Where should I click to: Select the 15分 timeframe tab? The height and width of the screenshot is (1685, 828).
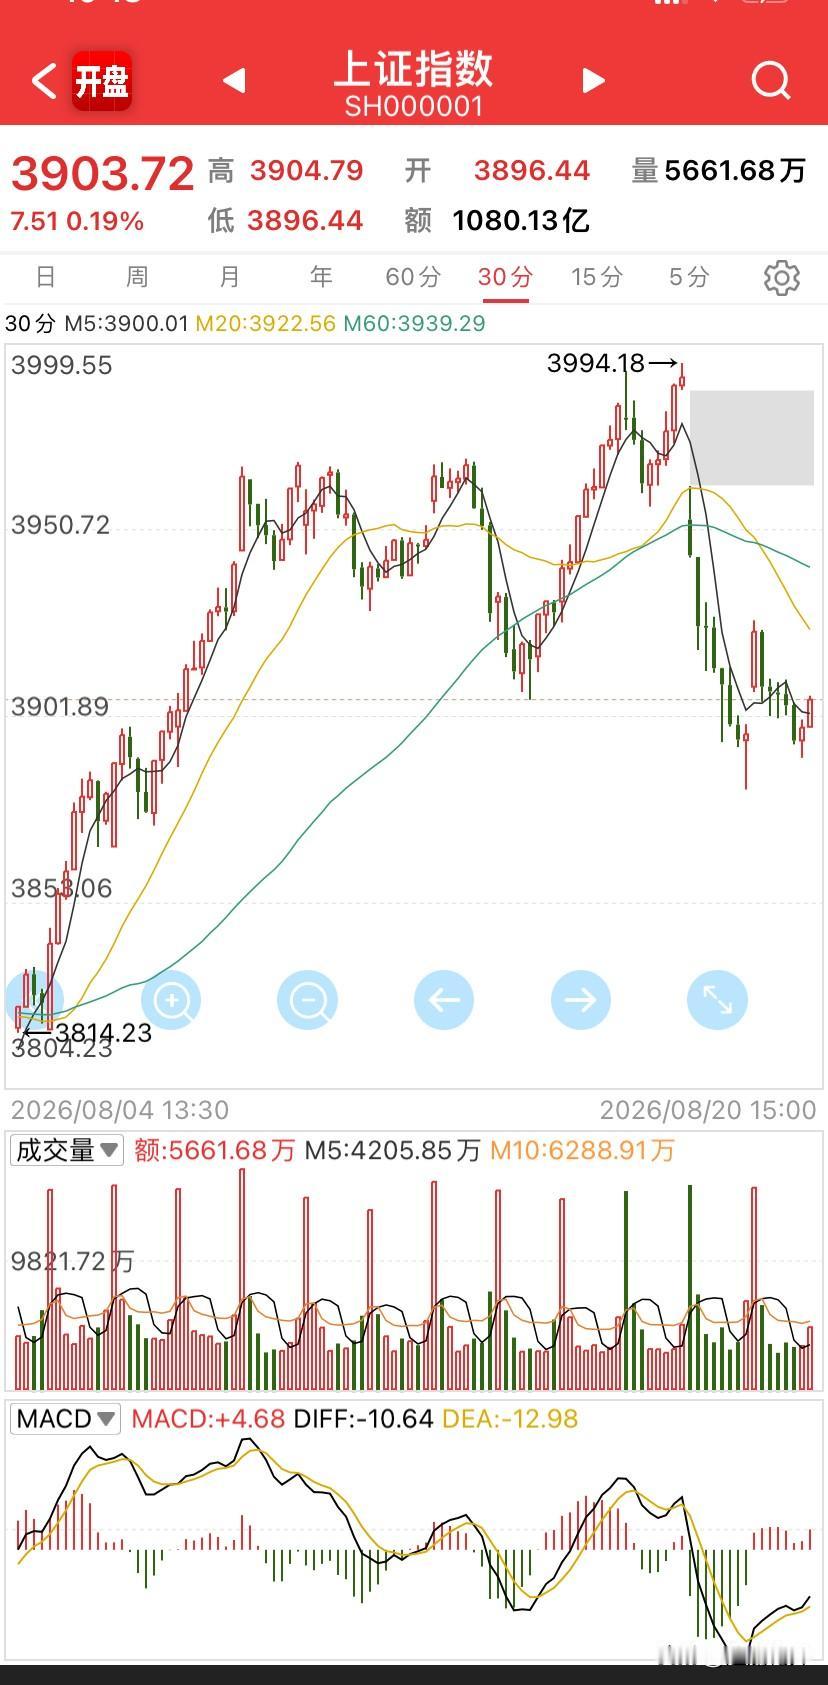(597, 277)
